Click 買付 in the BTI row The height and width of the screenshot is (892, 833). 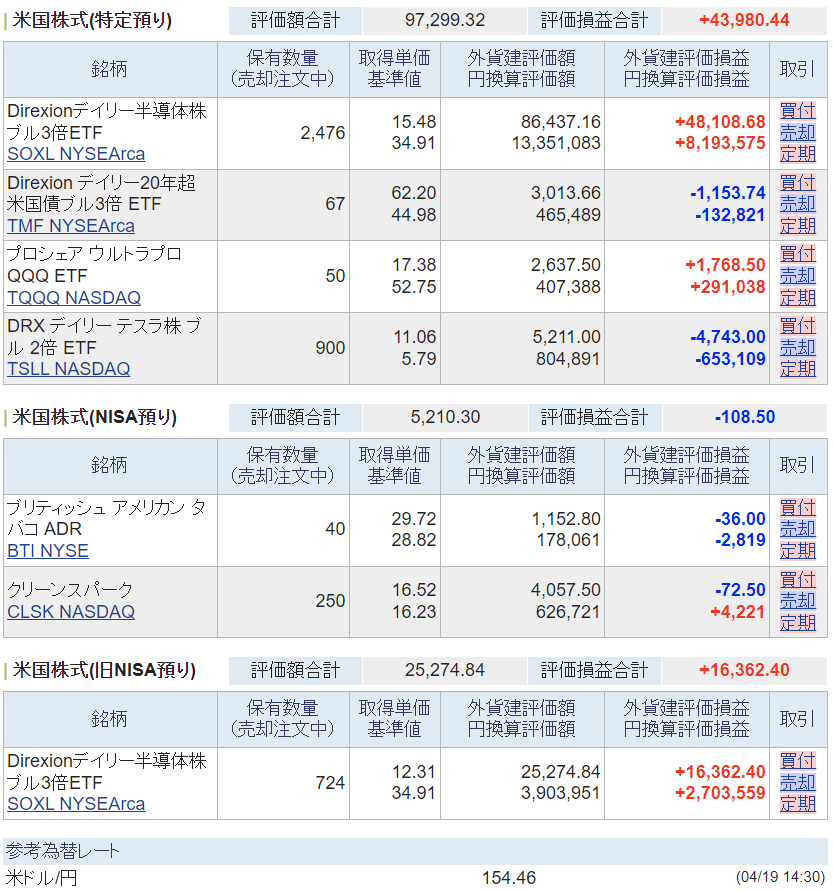click(x=798, y=507)
